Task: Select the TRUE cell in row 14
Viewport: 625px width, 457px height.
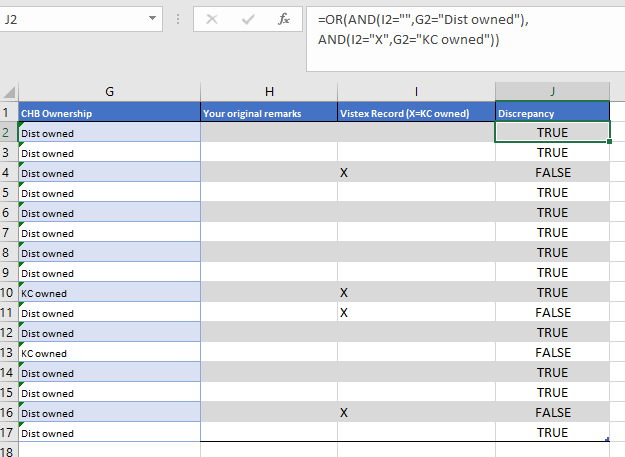Action: pyautogui.click(x=552, y=373)
